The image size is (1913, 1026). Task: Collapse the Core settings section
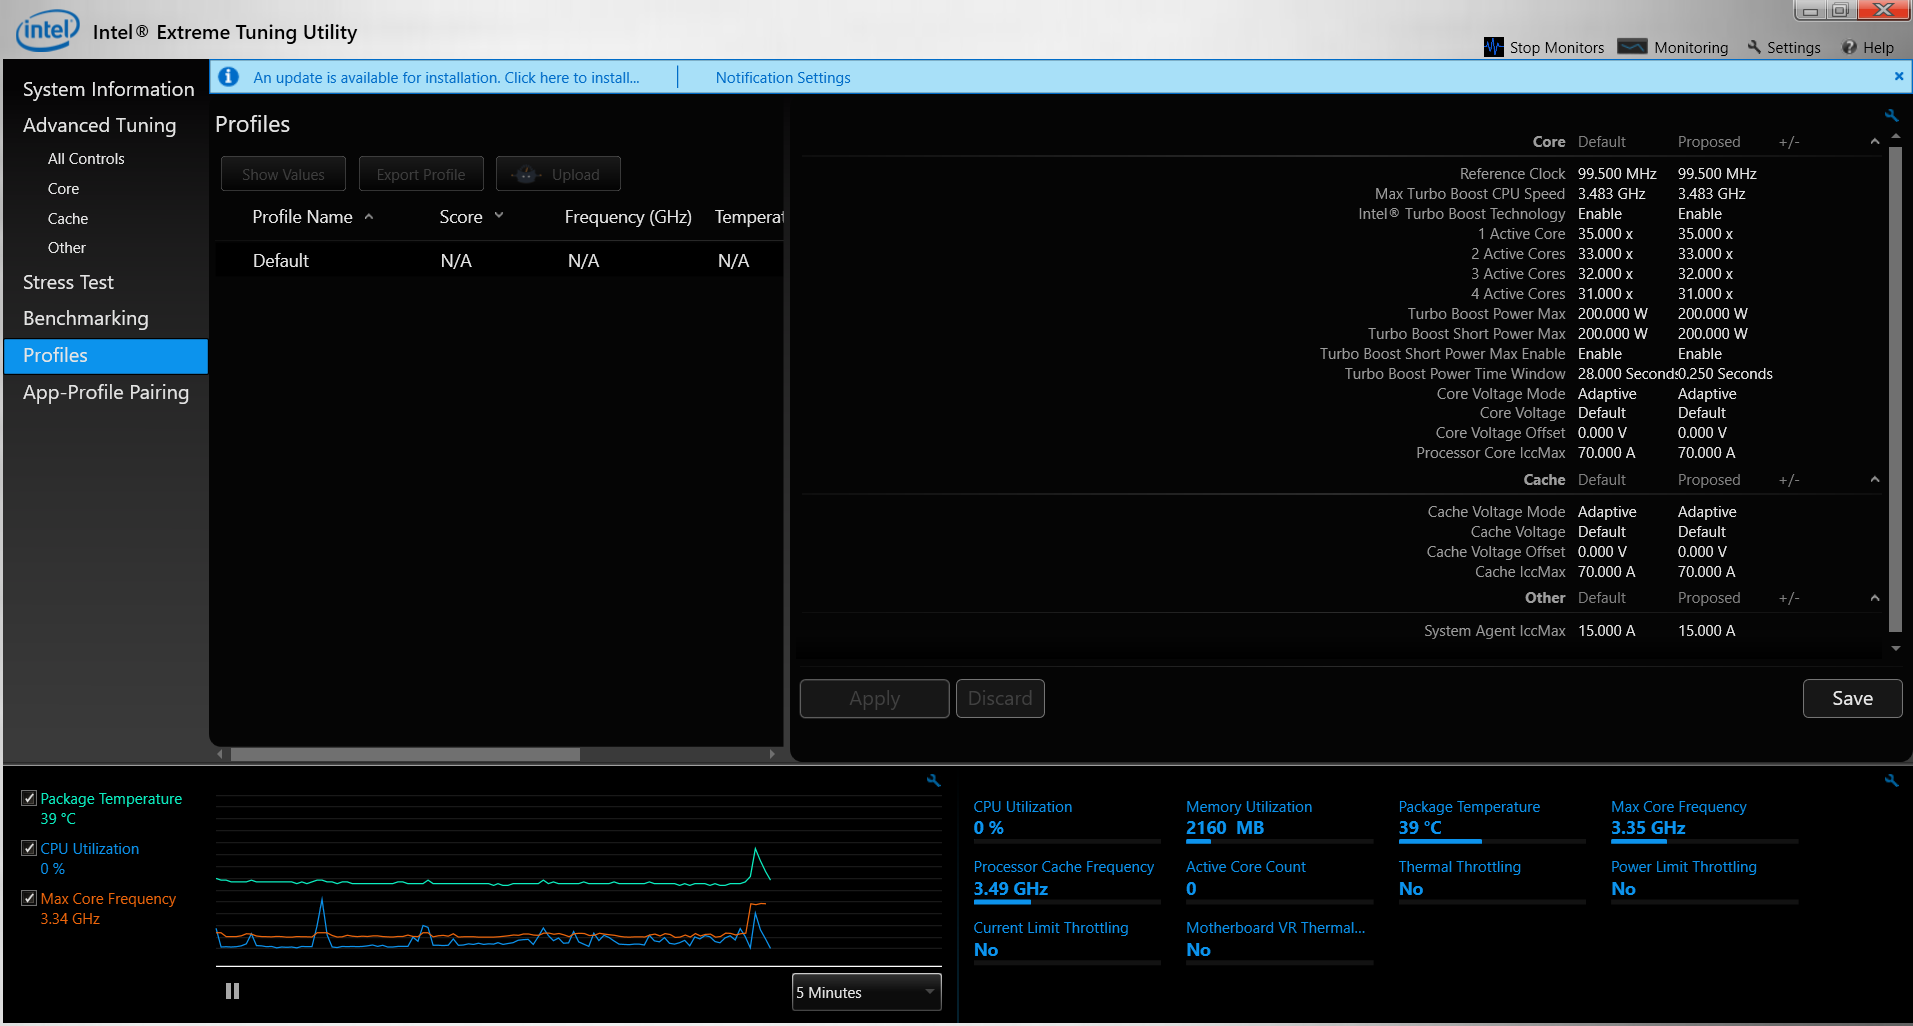(1875, 142)
